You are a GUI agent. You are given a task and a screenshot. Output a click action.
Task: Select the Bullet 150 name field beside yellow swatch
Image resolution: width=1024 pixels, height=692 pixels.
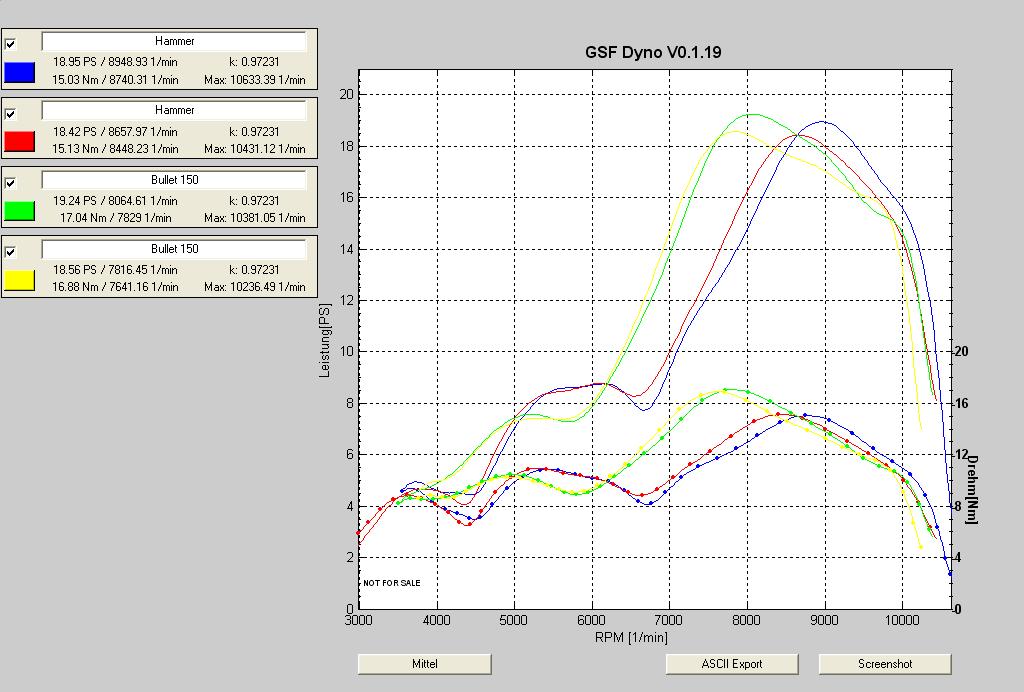coord(174,248)
